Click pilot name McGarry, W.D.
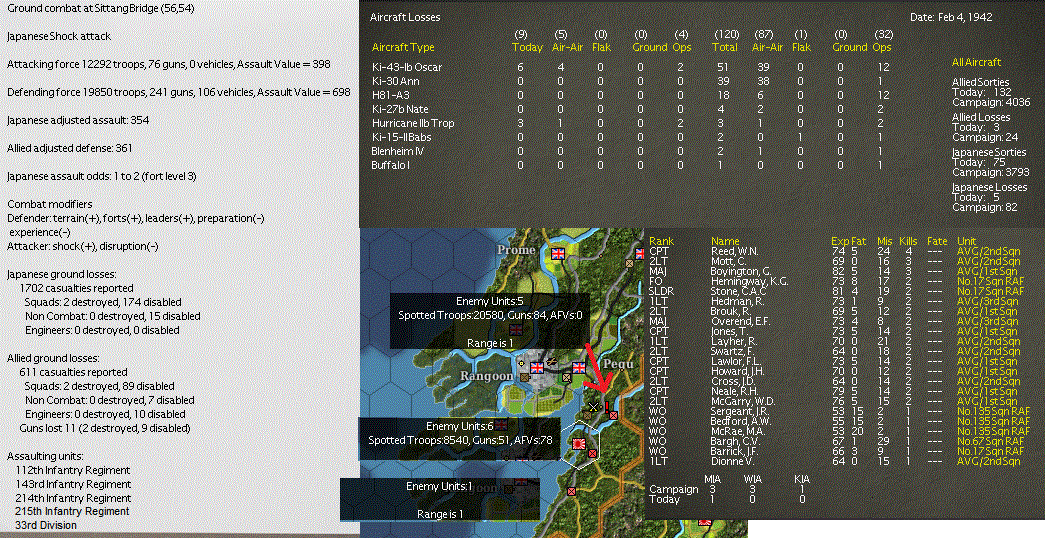Image resolution: width=1045 pixels, height=538 pixels. coord(743,401)
